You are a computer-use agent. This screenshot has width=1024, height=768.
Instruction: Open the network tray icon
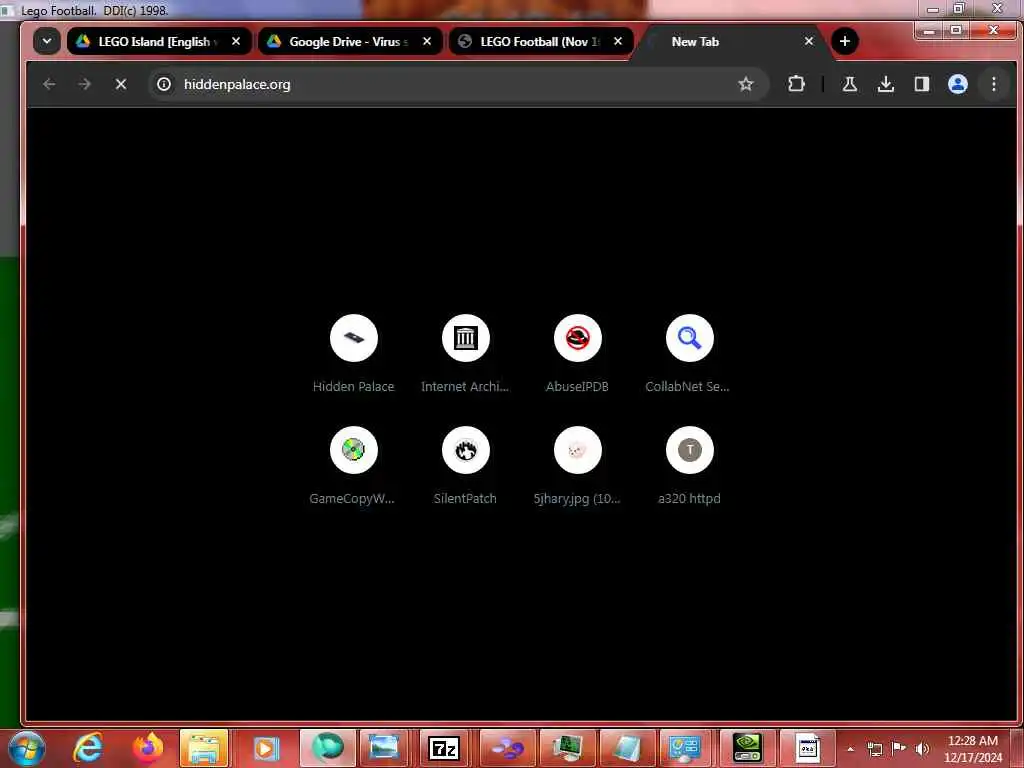[874, 749]
